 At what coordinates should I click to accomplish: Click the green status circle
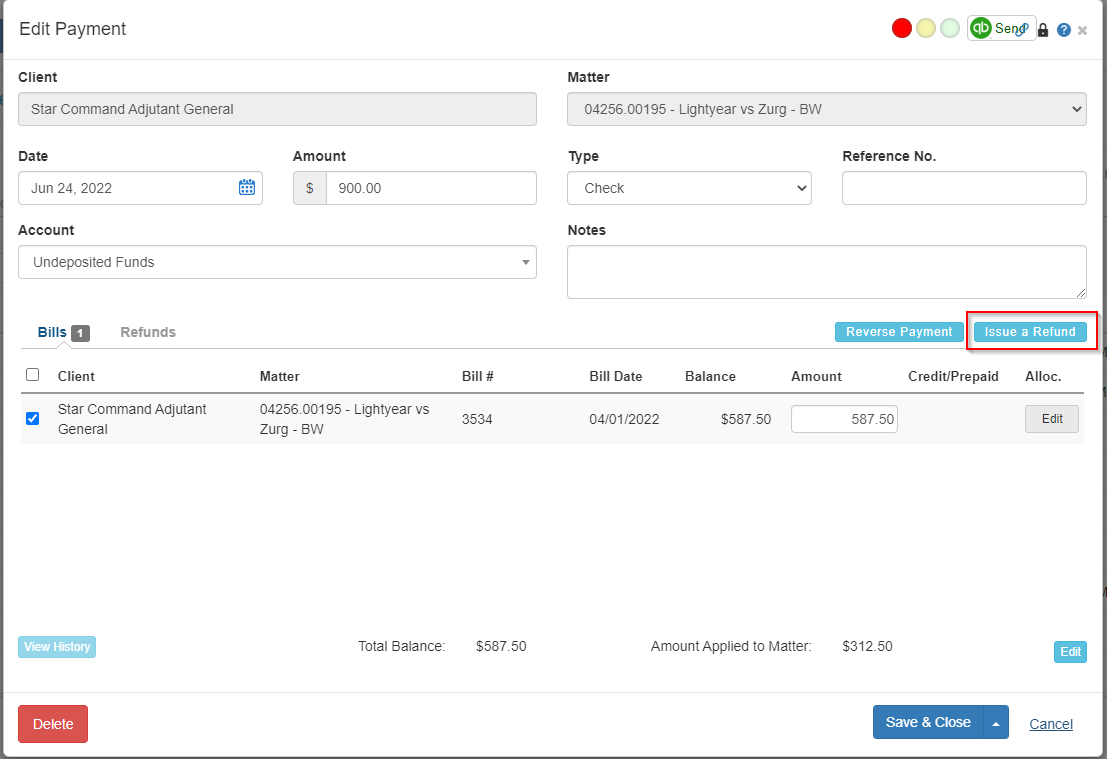(x=950, y=28)
